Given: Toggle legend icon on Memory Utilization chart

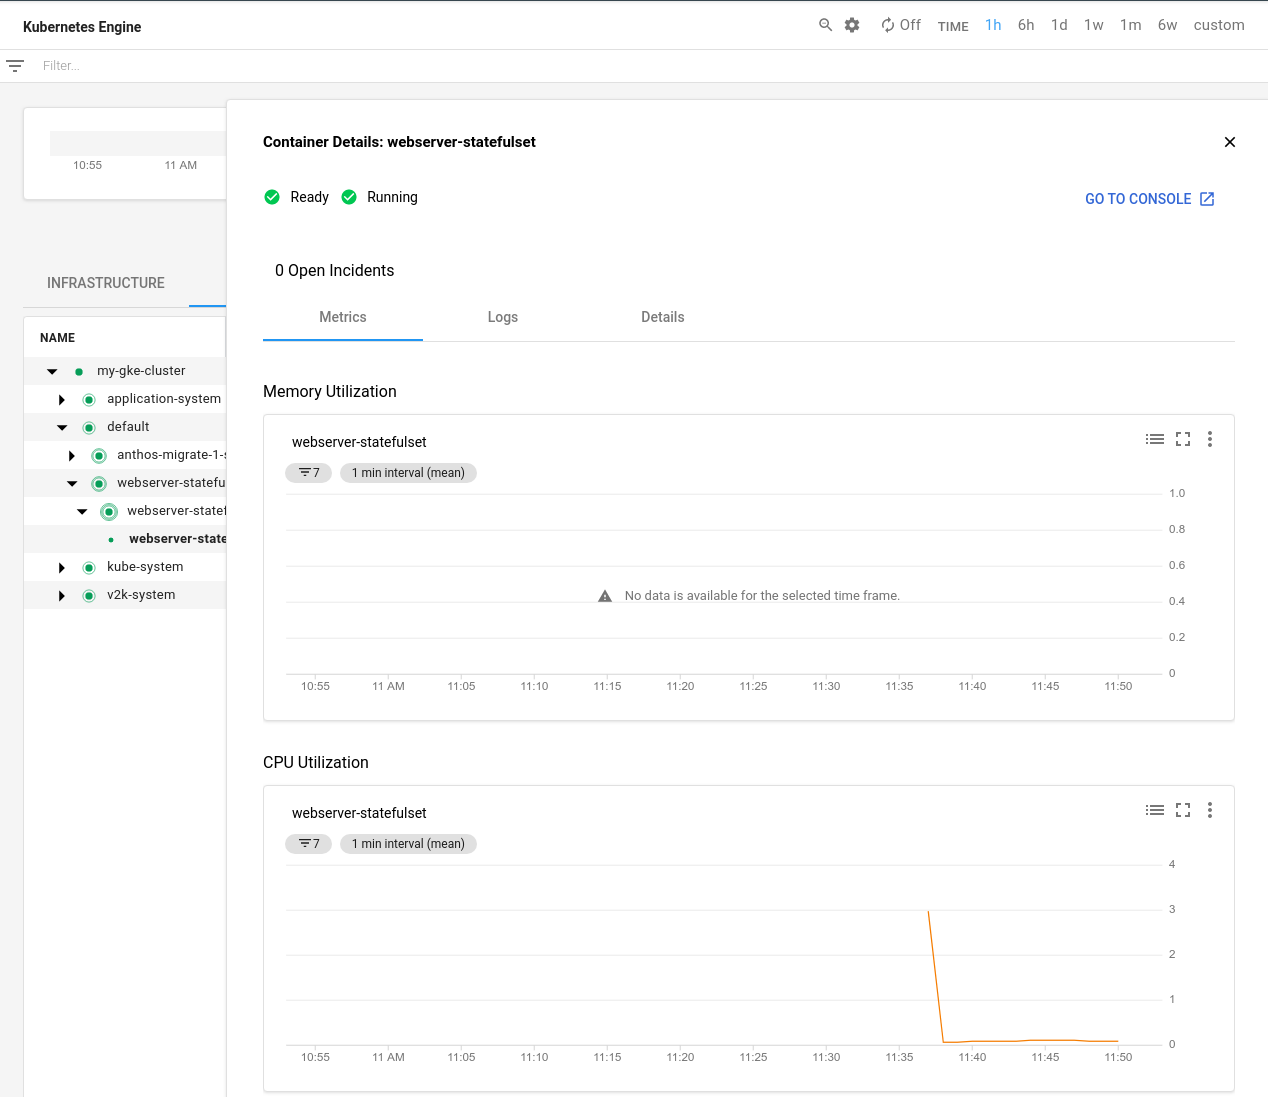Looking at the screenshot, I should (x=1155, y=439).
